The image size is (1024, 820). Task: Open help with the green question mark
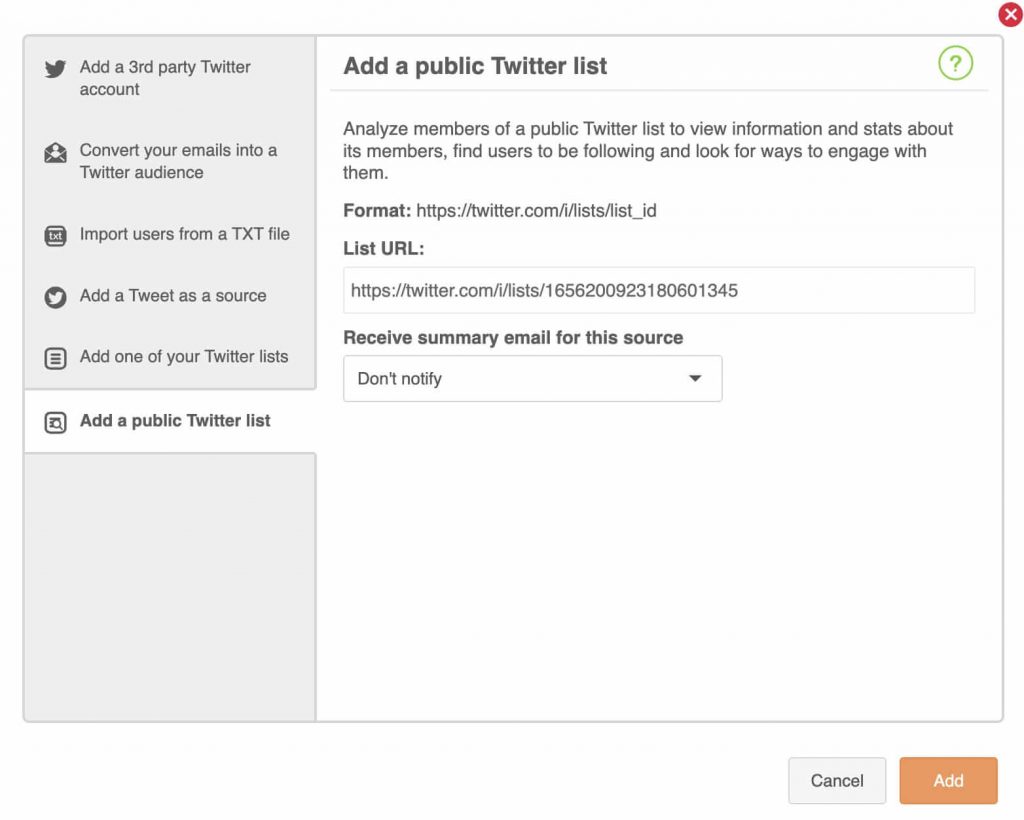(955, 63)
